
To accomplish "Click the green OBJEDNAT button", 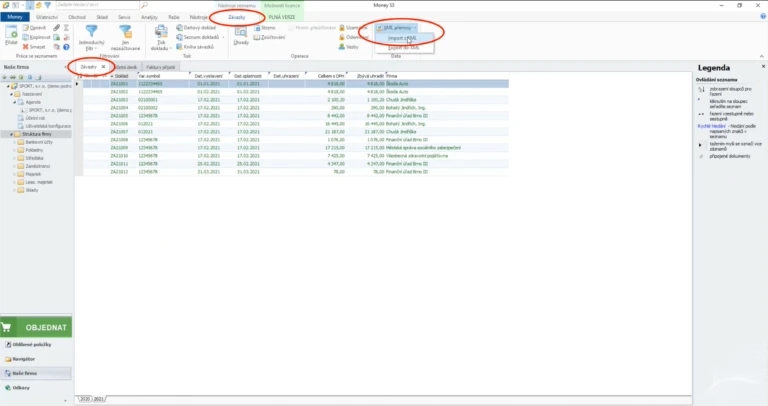I will coord(36,327).
